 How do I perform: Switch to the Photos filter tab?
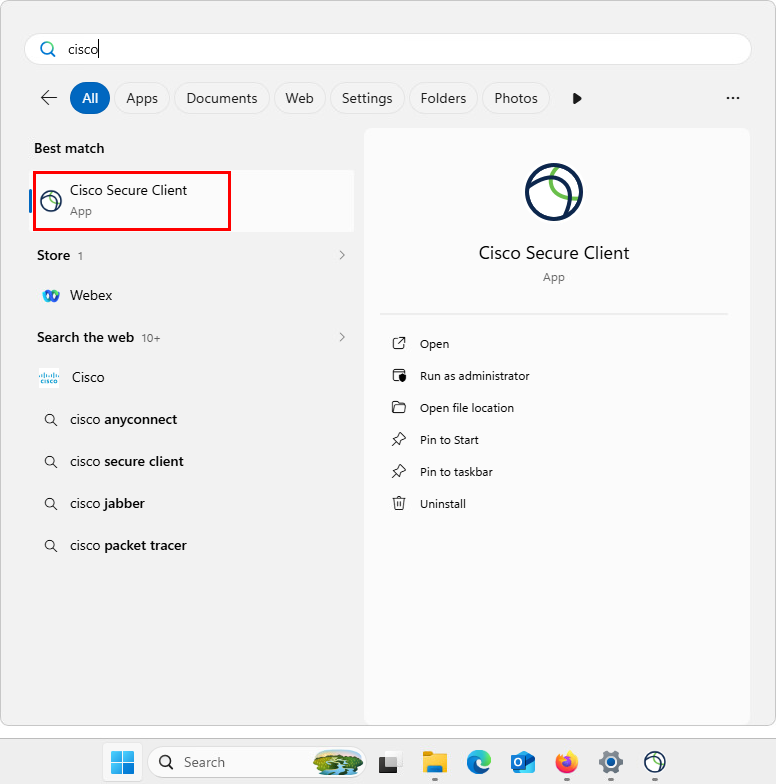click(x=516, y=98)
